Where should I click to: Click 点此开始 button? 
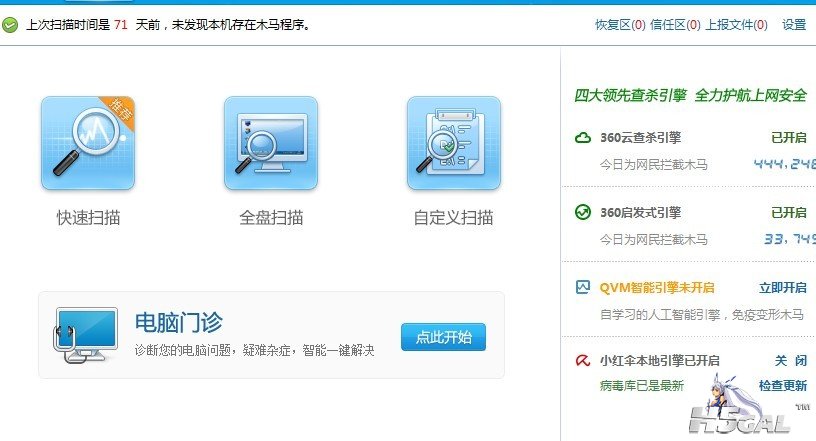[443, 337]
